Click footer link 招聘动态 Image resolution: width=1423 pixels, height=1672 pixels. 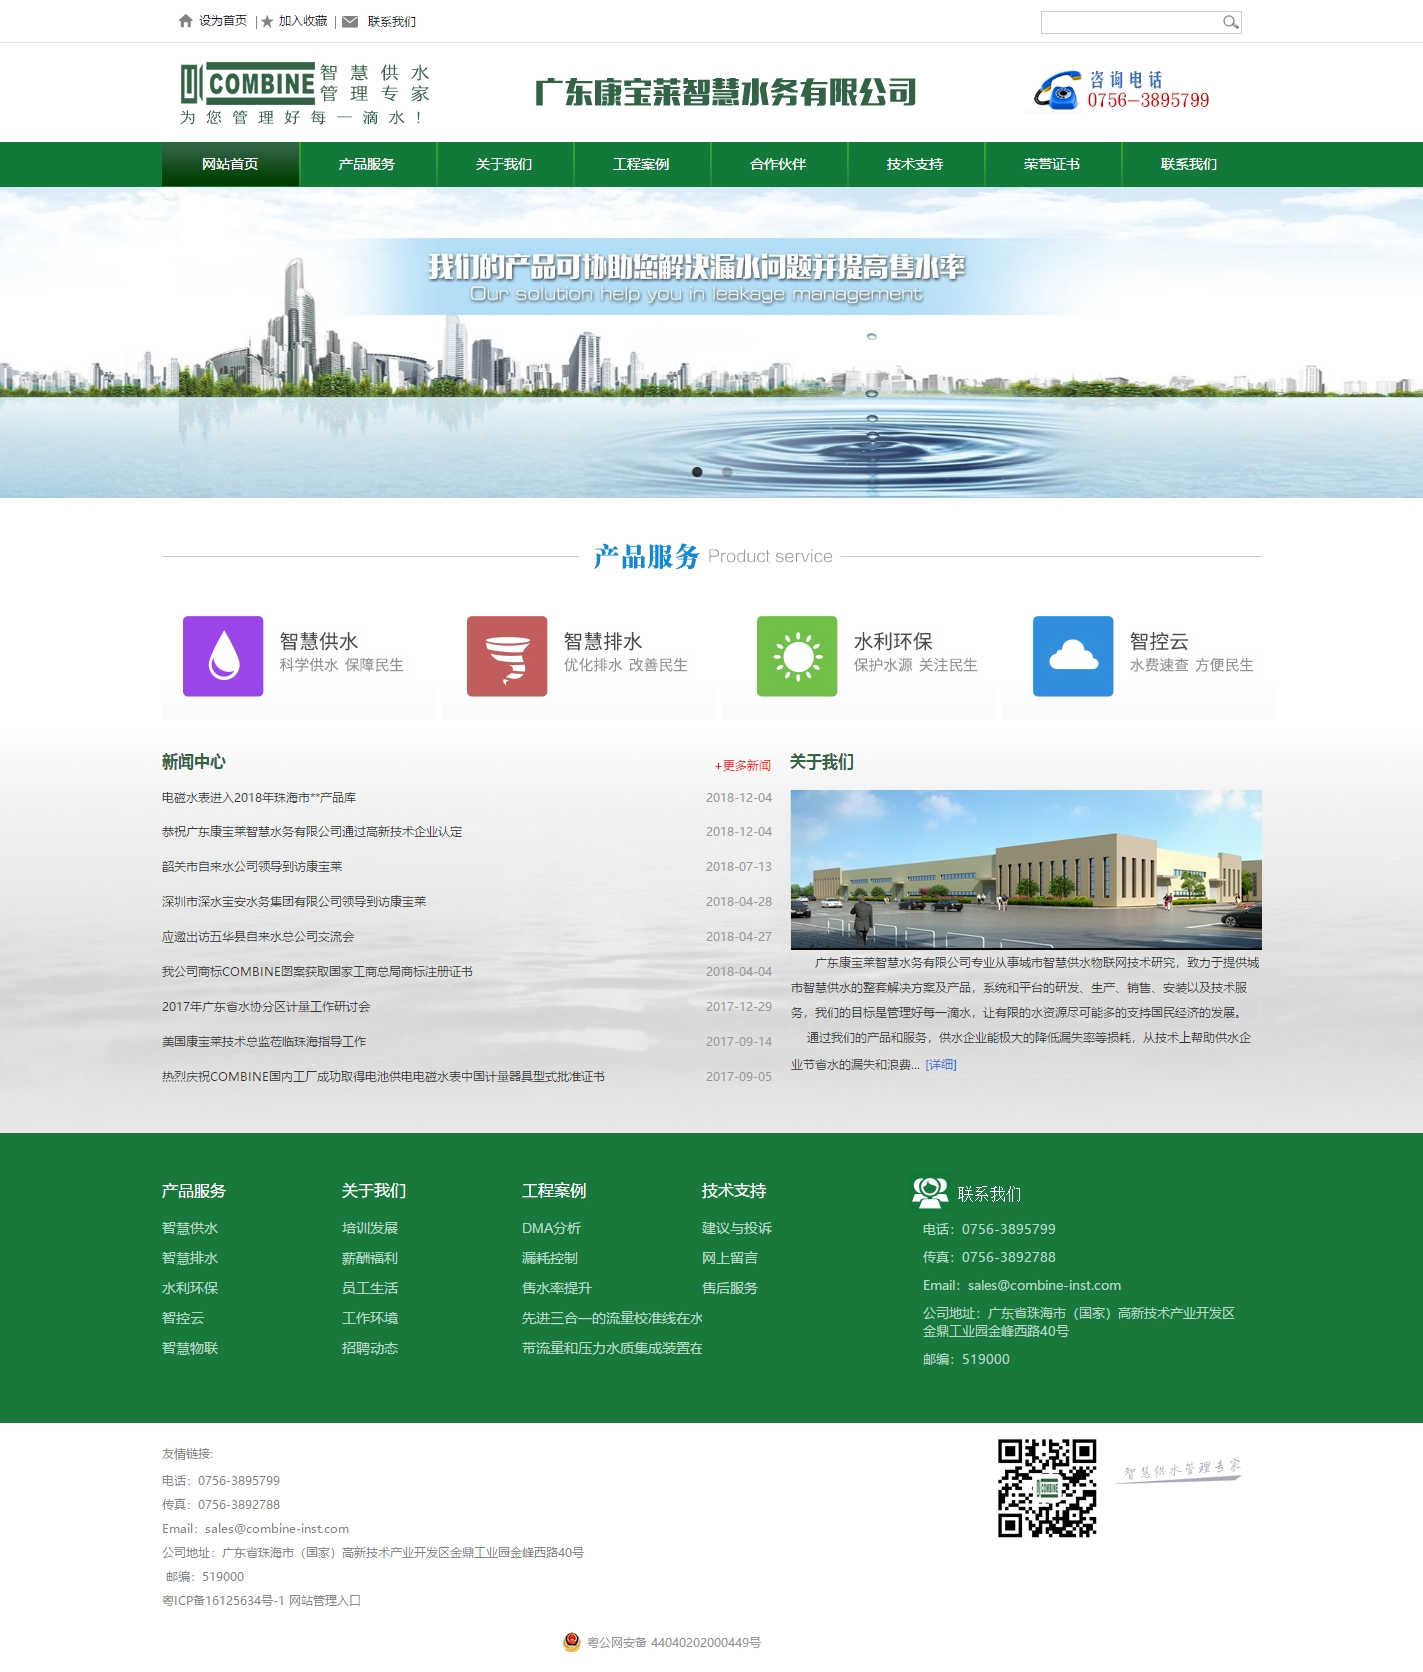(370, 1348)
